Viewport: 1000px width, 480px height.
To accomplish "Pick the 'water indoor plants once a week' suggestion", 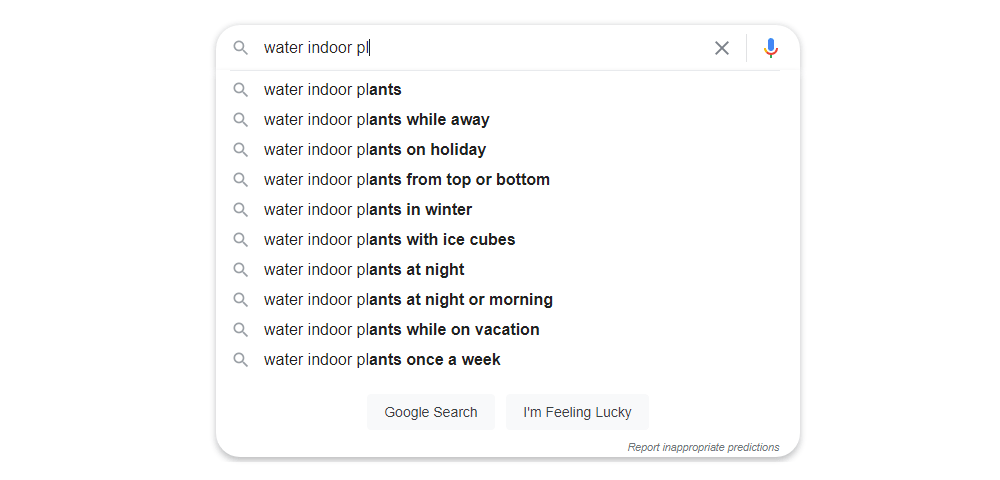I will [508, 360].
